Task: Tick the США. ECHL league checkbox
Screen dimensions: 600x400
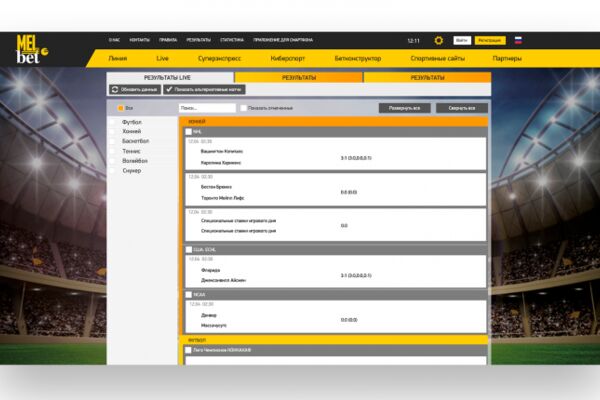Action: coord(189,250)
